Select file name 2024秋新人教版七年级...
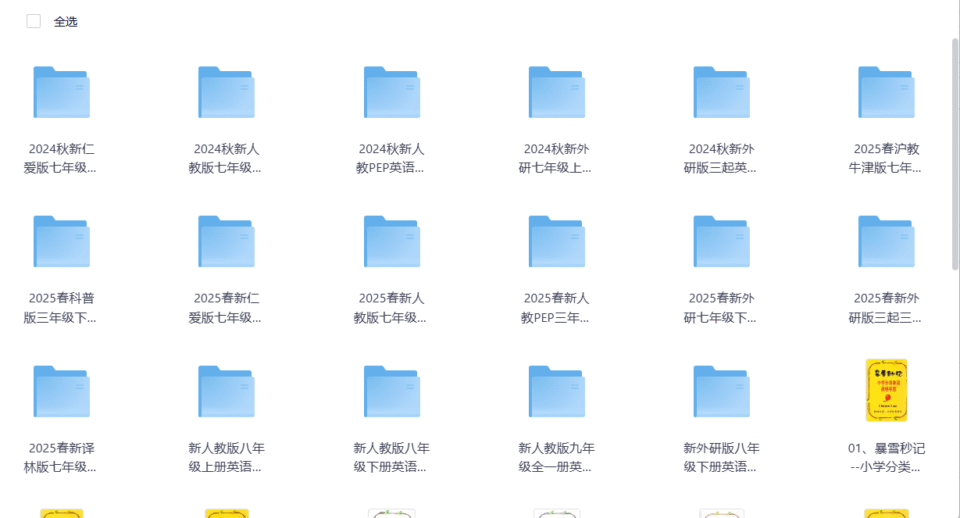This screenshot has height=518, width=960. [x=225, y=158]
